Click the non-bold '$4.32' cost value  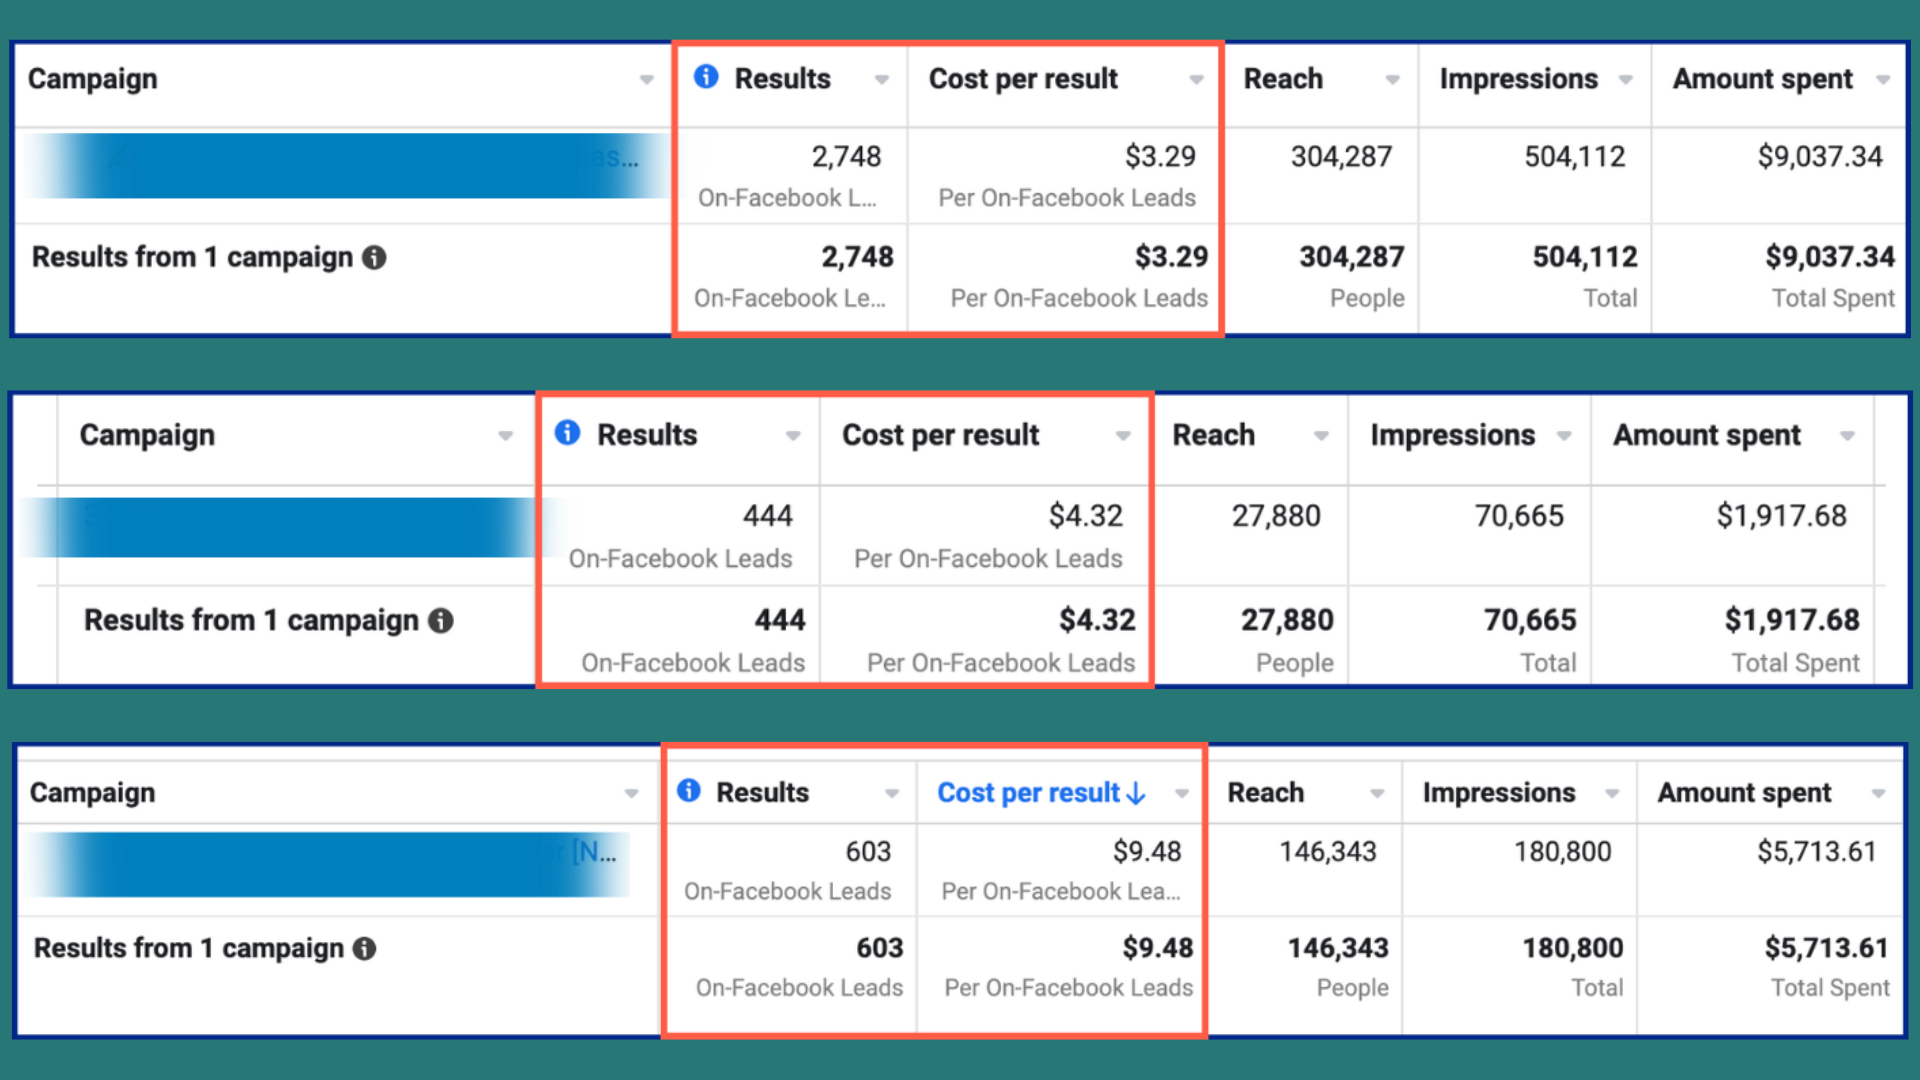point(1086,516)
